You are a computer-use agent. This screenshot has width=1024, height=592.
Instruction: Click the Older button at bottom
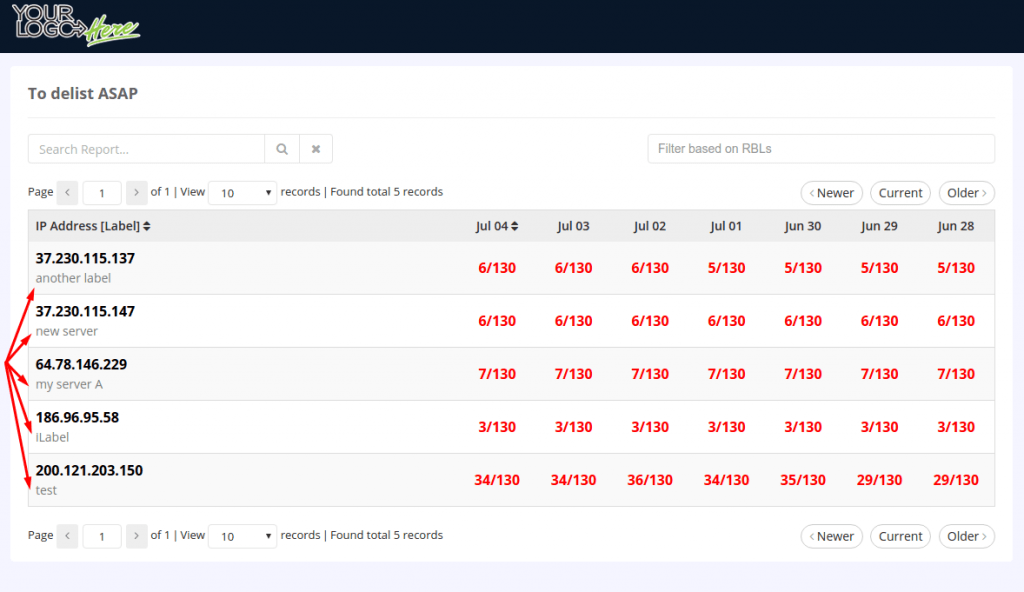click(x=965, y=536)
